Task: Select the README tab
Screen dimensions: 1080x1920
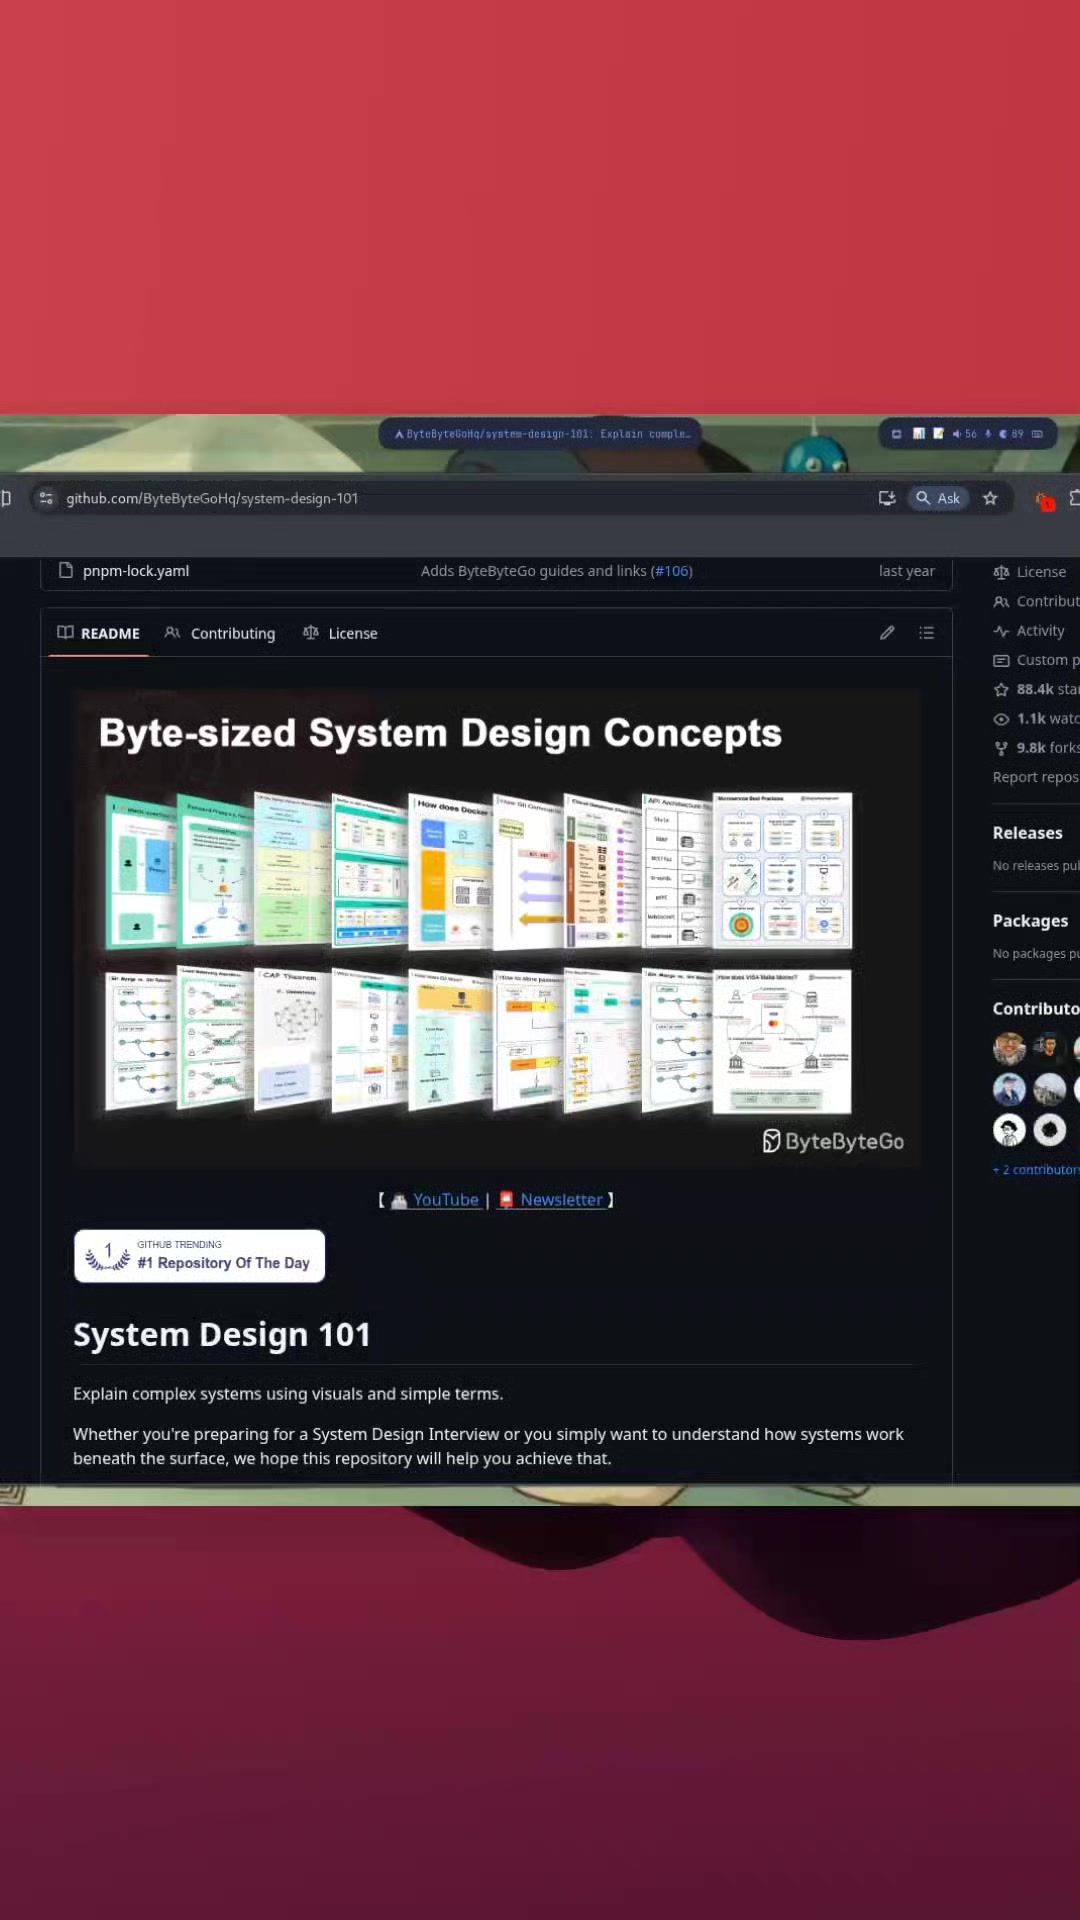Action: (x=98, y=633)
